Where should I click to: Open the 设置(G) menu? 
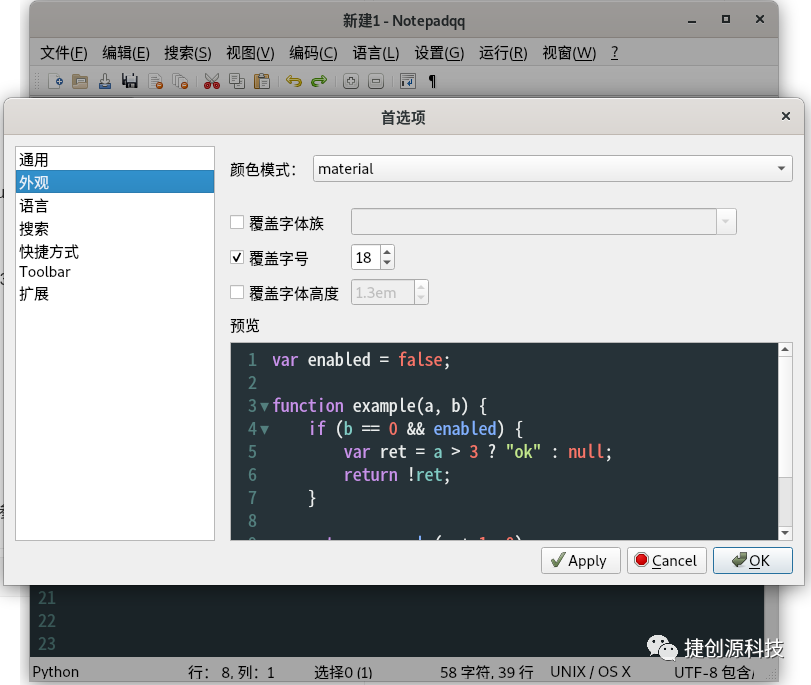(439, 53)
